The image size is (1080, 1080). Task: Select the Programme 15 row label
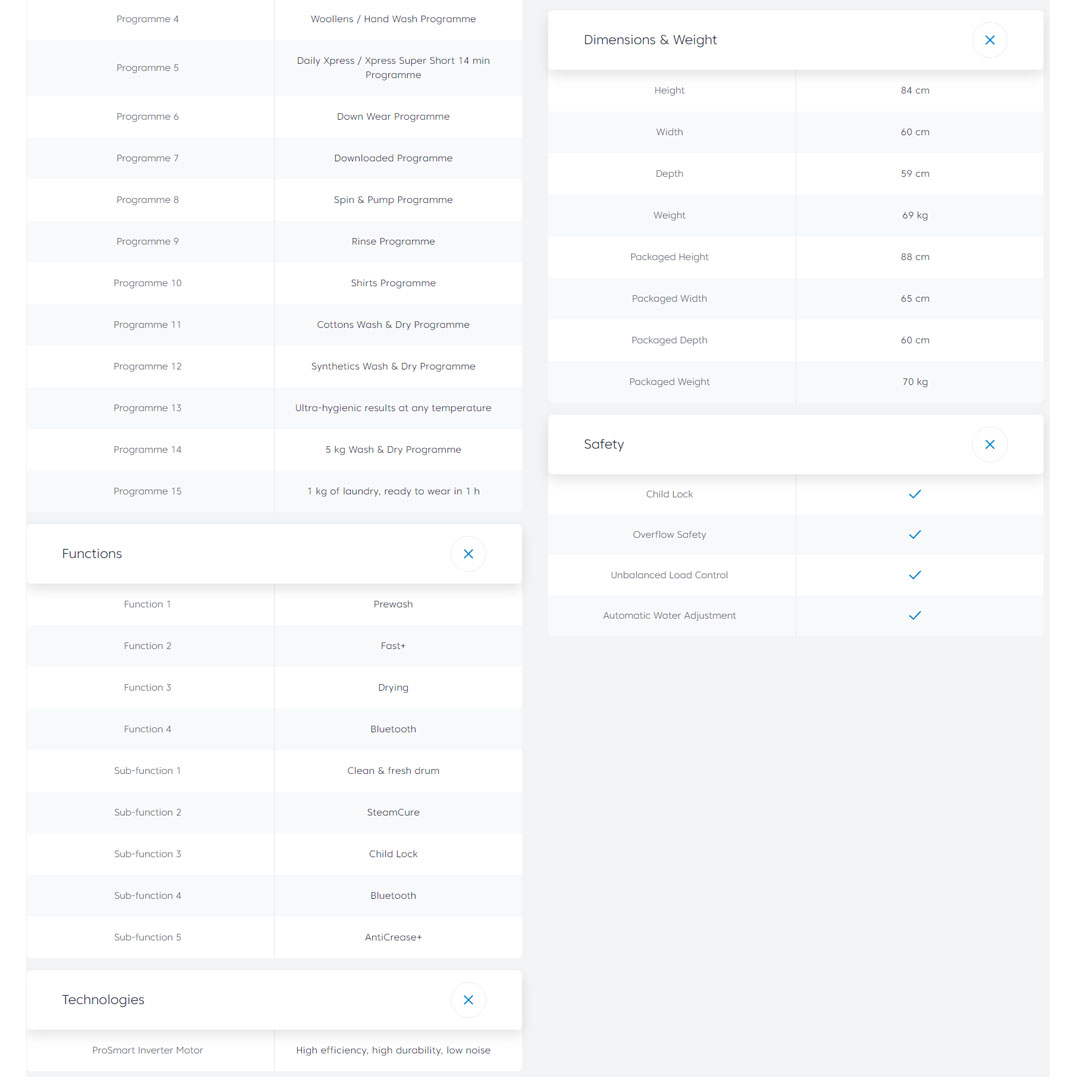tap(147, 491)
